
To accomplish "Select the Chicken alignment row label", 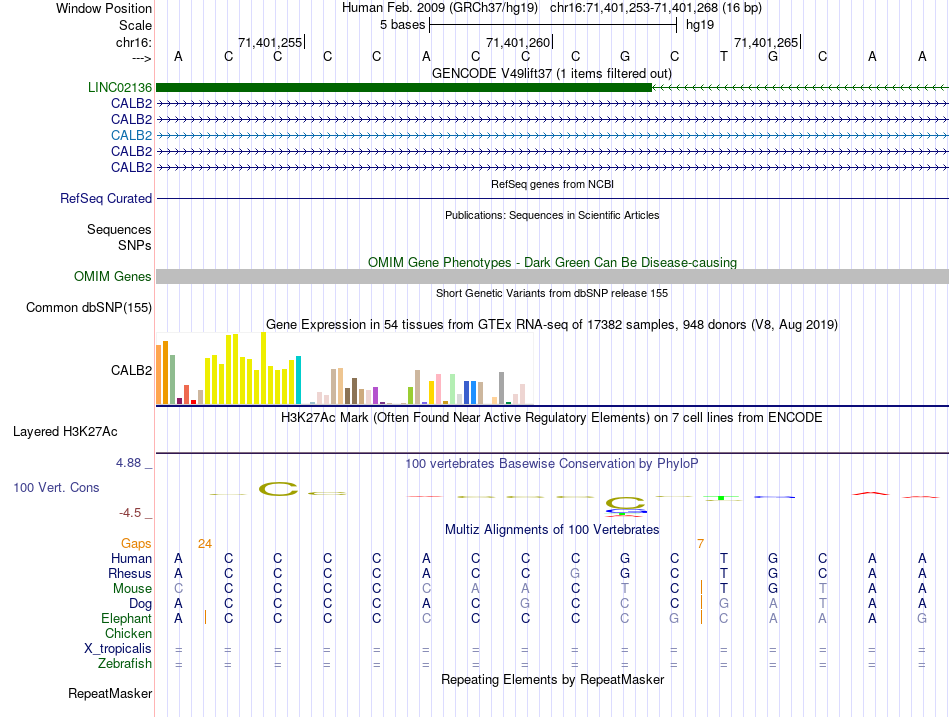I will click(x=128, y=633).
